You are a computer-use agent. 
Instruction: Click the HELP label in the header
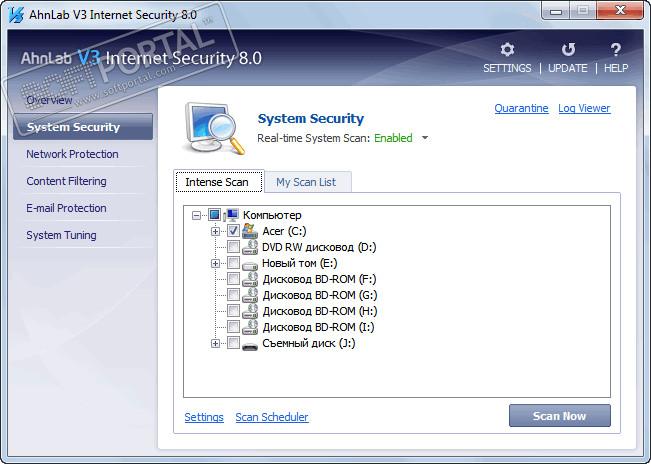[x=616, y=68]
